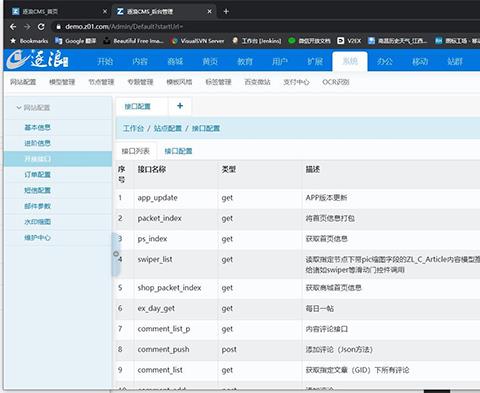Go to 网站配置 in the sub-navigation
This screenshot has width=480, height=393.
(23, 82)
